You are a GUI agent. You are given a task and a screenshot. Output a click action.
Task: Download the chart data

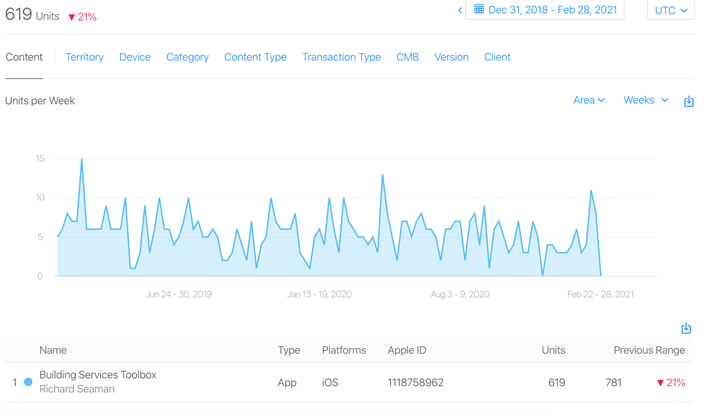click(x=689, y=101)
